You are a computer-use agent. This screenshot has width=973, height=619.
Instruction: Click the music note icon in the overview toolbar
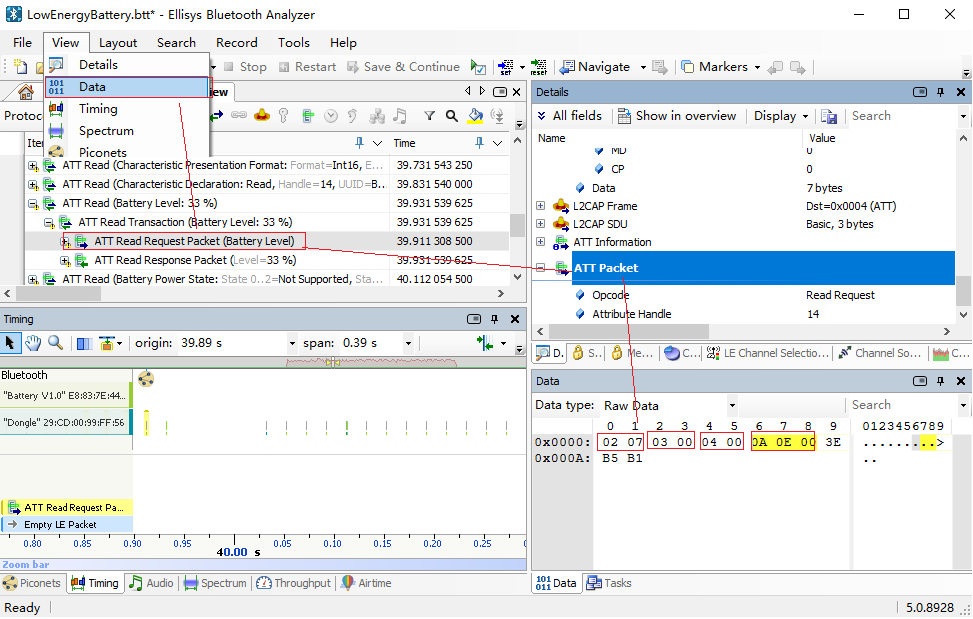click(400, 115)
